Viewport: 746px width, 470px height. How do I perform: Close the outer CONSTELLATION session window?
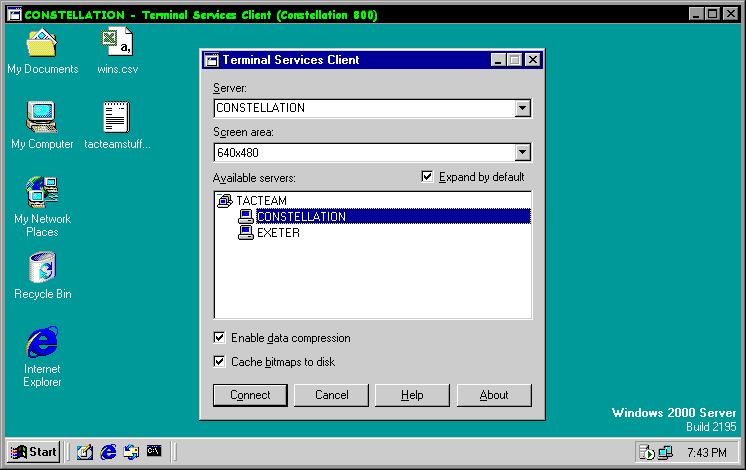click(730, 14)
